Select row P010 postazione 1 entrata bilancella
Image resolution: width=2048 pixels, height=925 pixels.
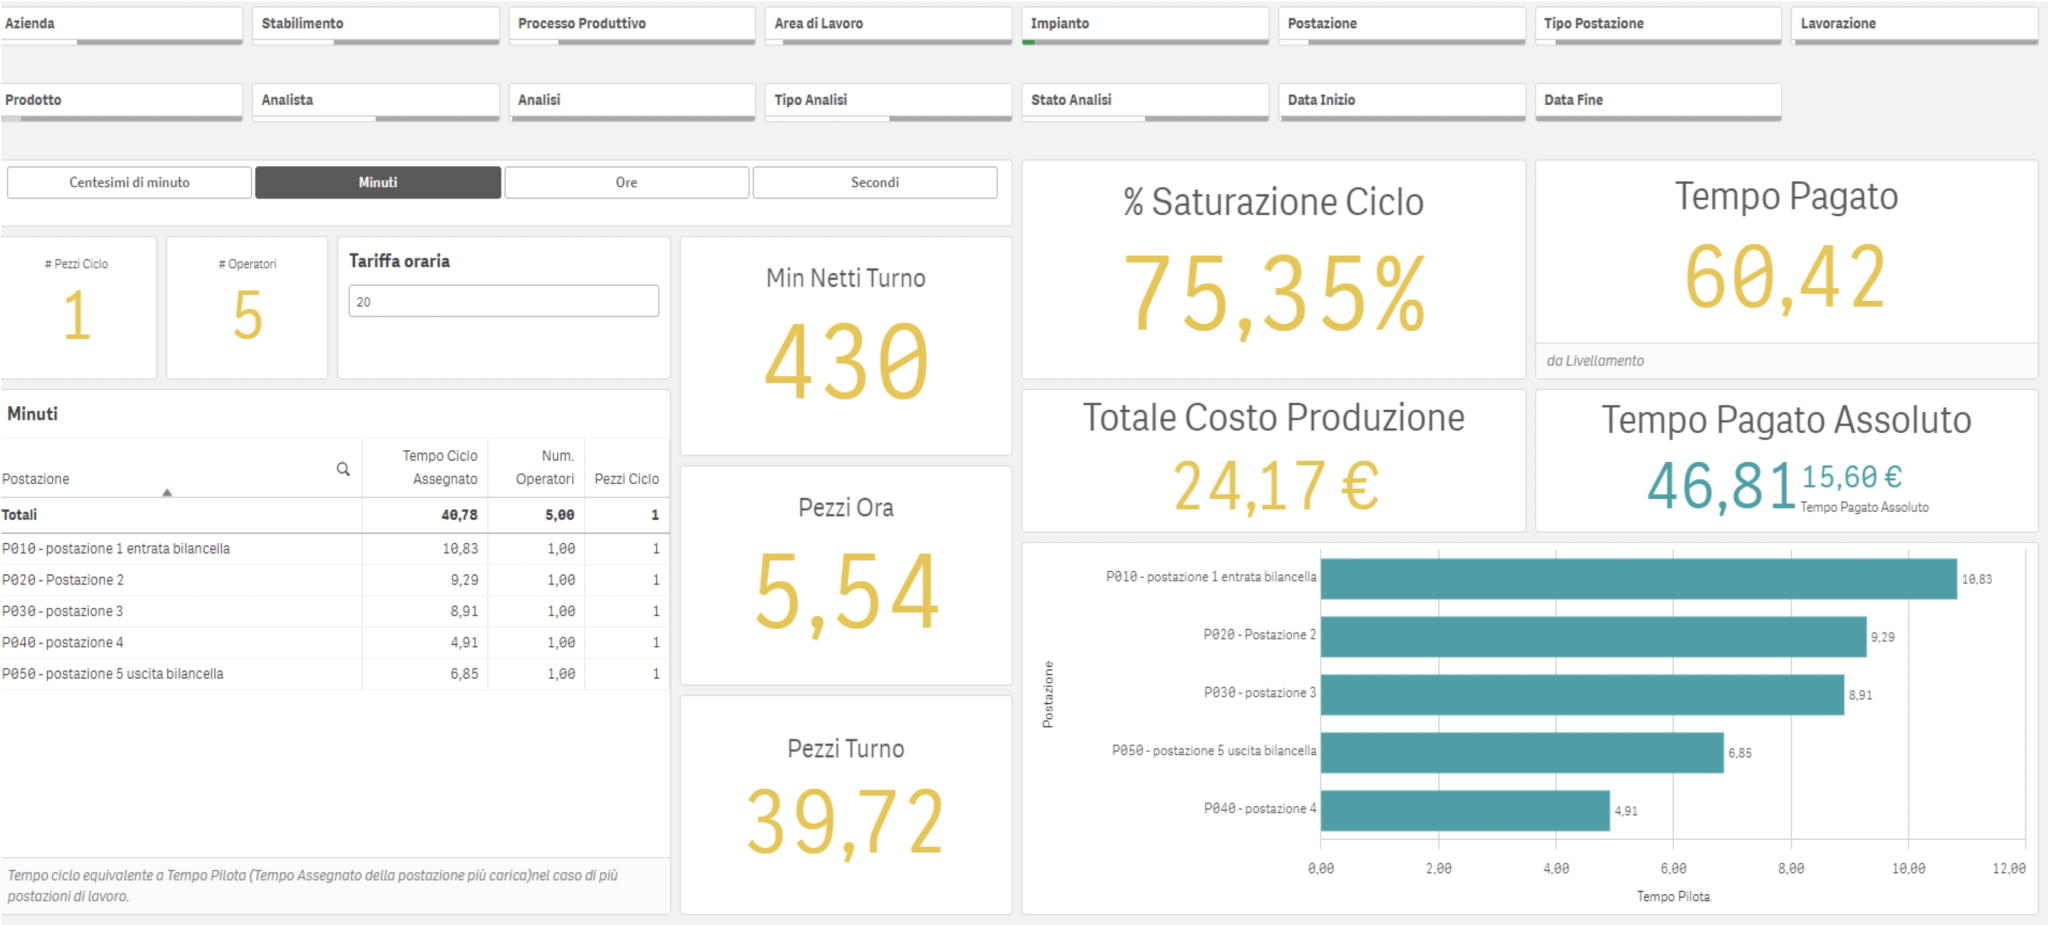[x=120, y=548]
